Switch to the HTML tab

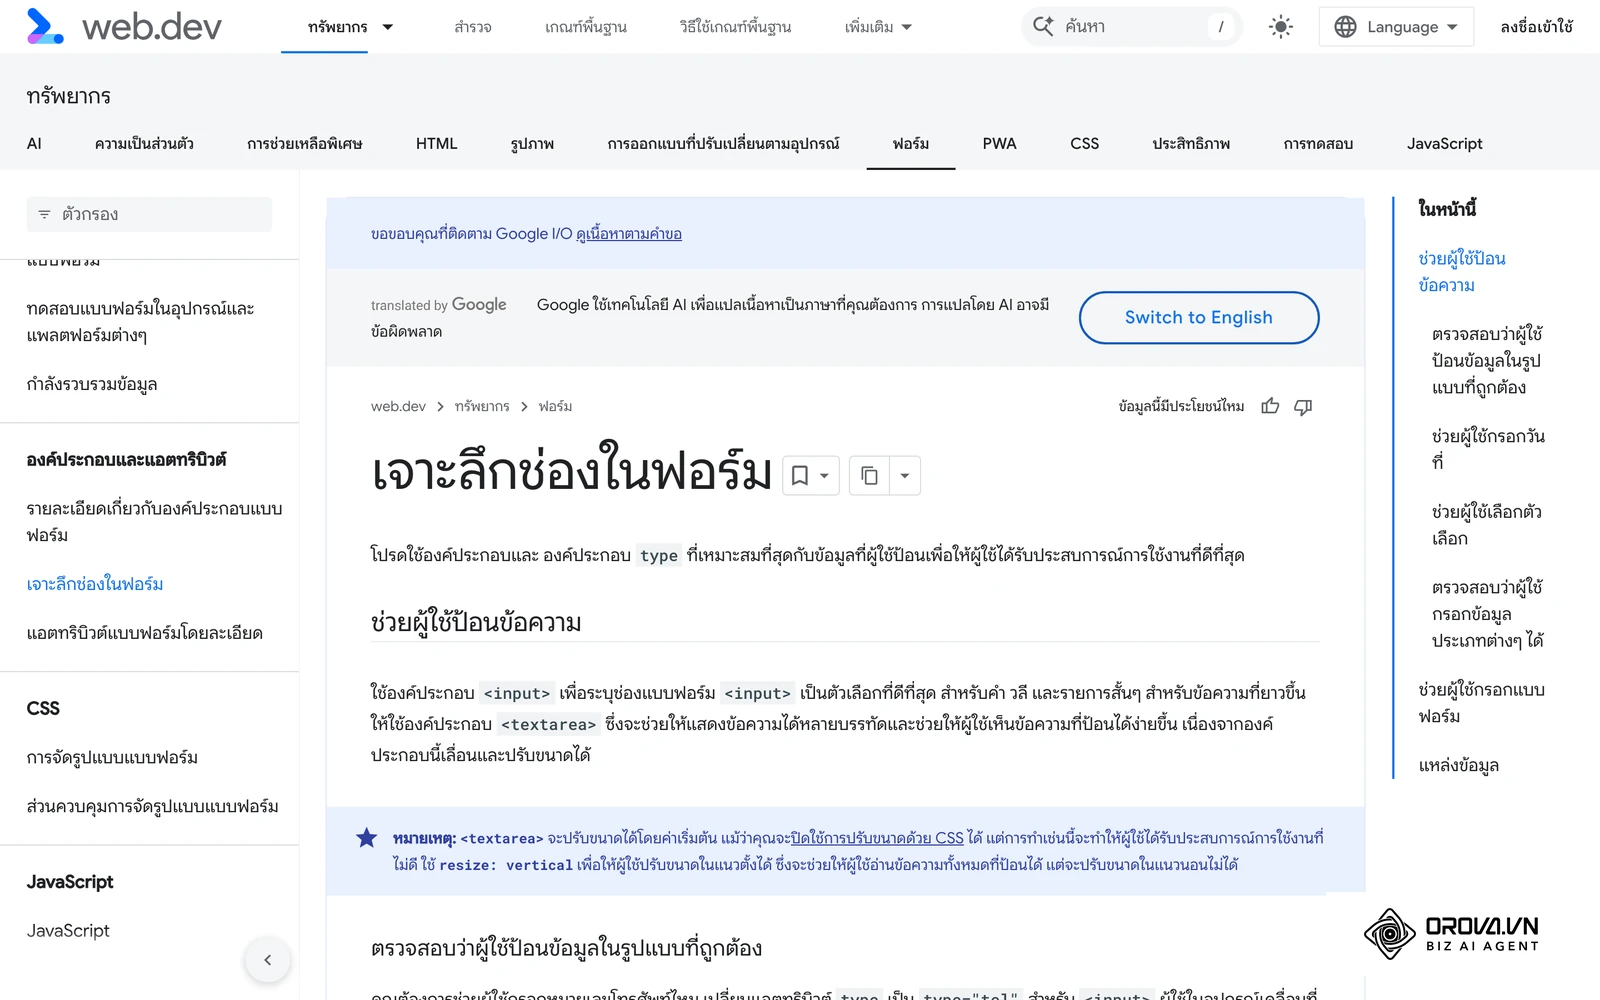[436, 144]
